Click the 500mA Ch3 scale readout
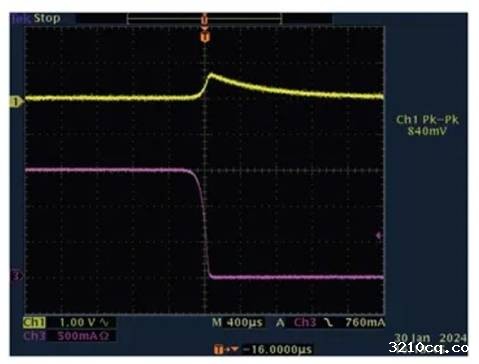 pos(78,336)
